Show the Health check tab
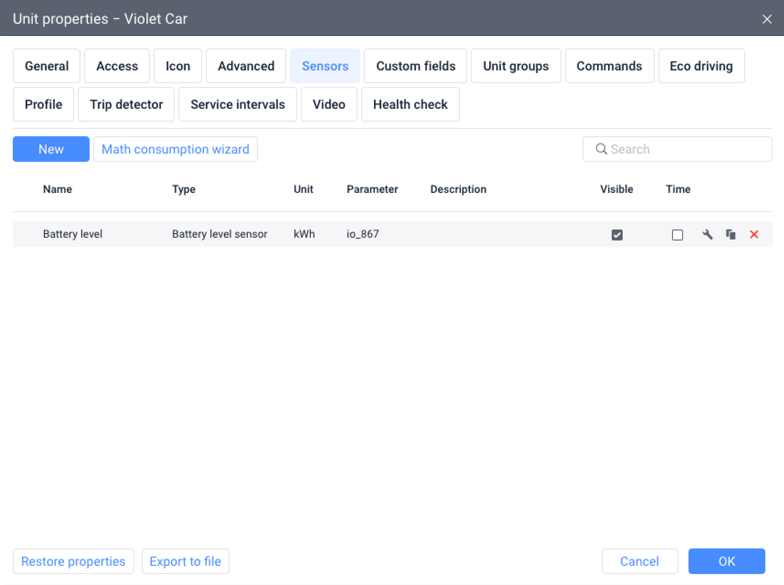 [410, 104]
